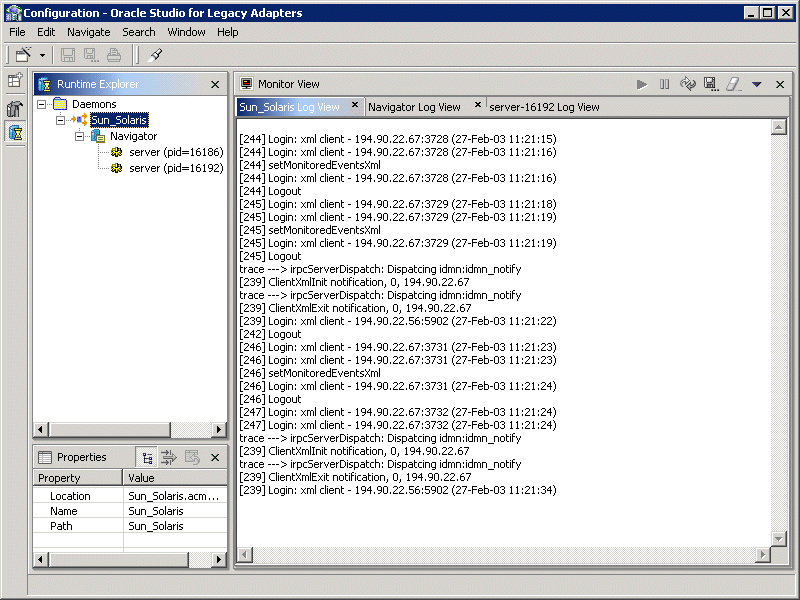Click the log view horizontal scroll left arrow
The image size is (800, 600).
tap(245, 555)
